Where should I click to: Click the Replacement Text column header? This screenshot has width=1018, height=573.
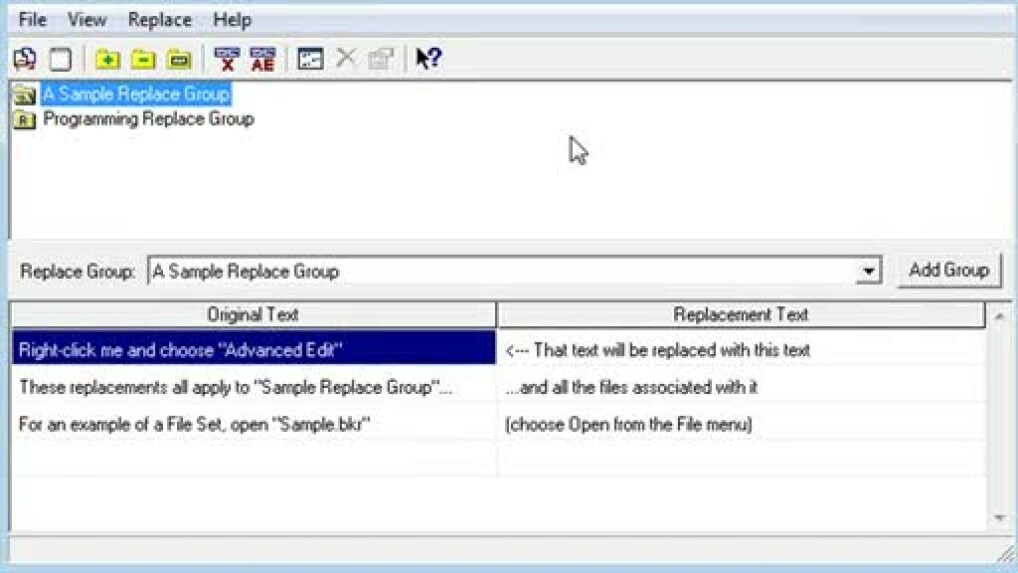[x=740, y=314]
